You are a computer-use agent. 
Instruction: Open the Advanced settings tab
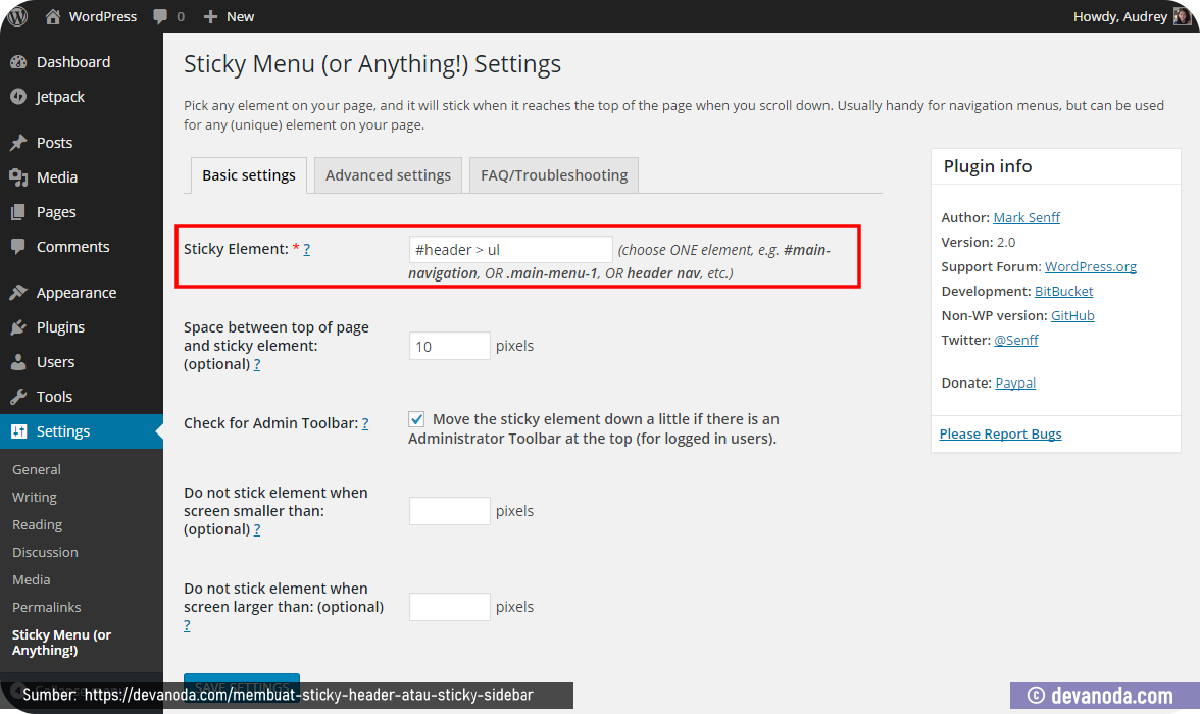(x=388, y=175)
